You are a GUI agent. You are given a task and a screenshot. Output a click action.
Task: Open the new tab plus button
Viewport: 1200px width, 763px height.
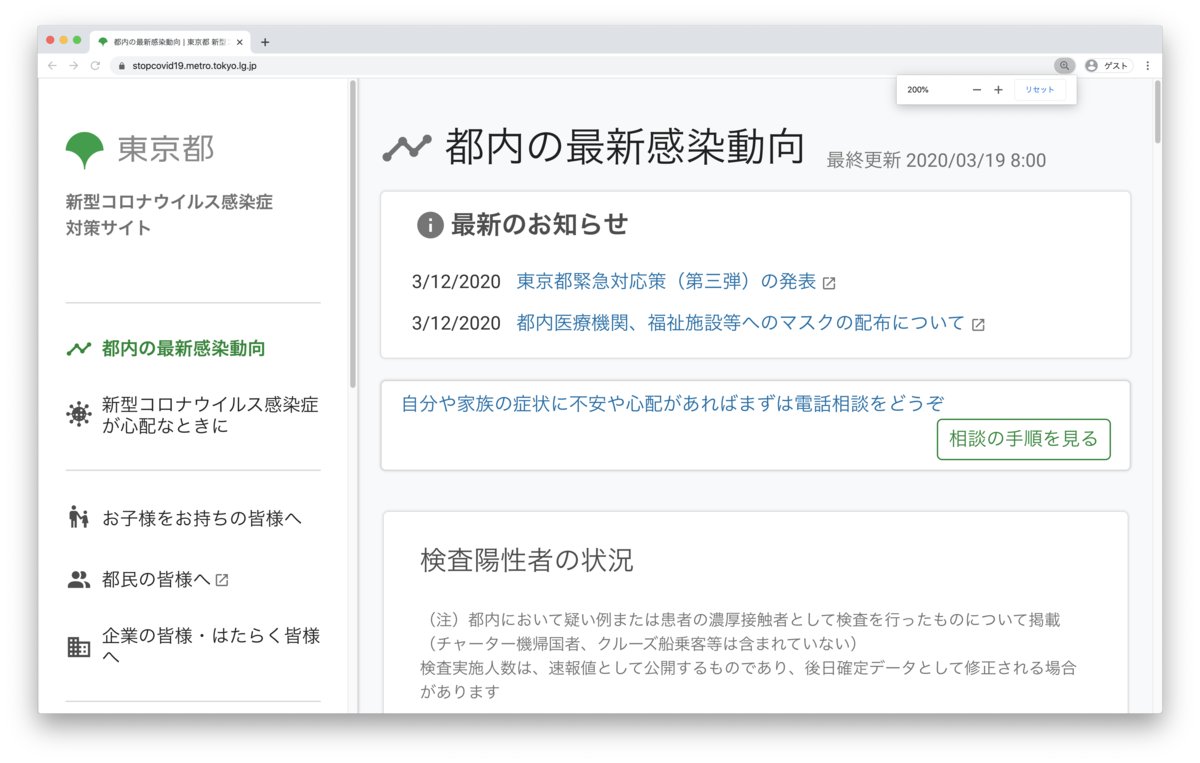[x=265, y=41]
